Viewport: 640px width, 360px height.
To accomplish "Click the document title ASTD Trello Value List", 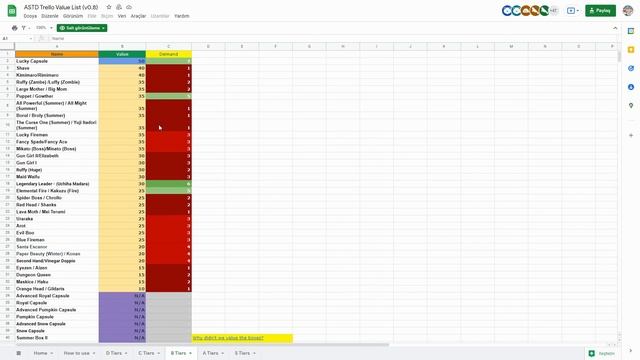I will 61,7.
